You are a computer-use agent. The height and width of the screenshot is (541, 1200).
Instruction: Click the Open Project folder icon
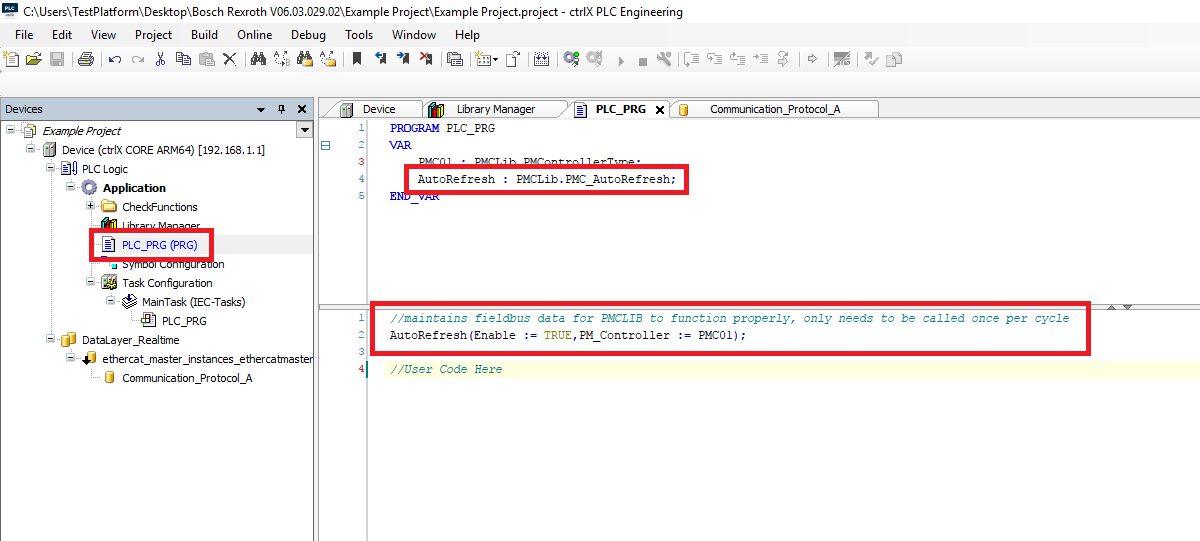[x=34, y=59]
